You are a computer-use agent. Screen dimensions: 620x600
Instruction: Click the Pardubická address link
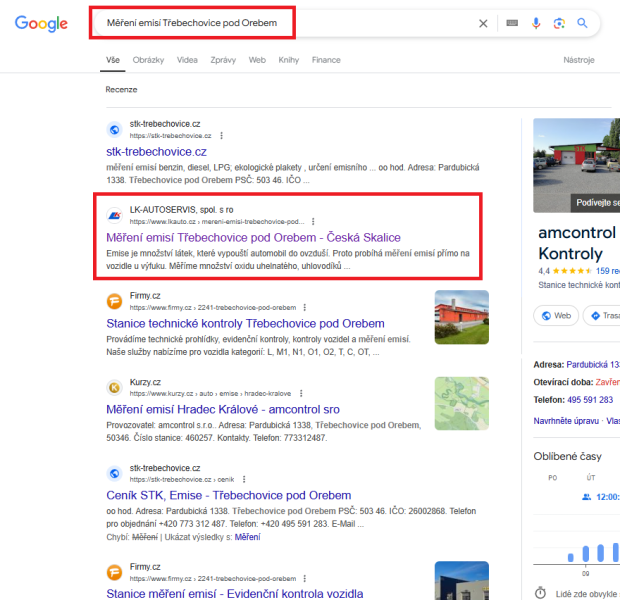coord(593,365)
